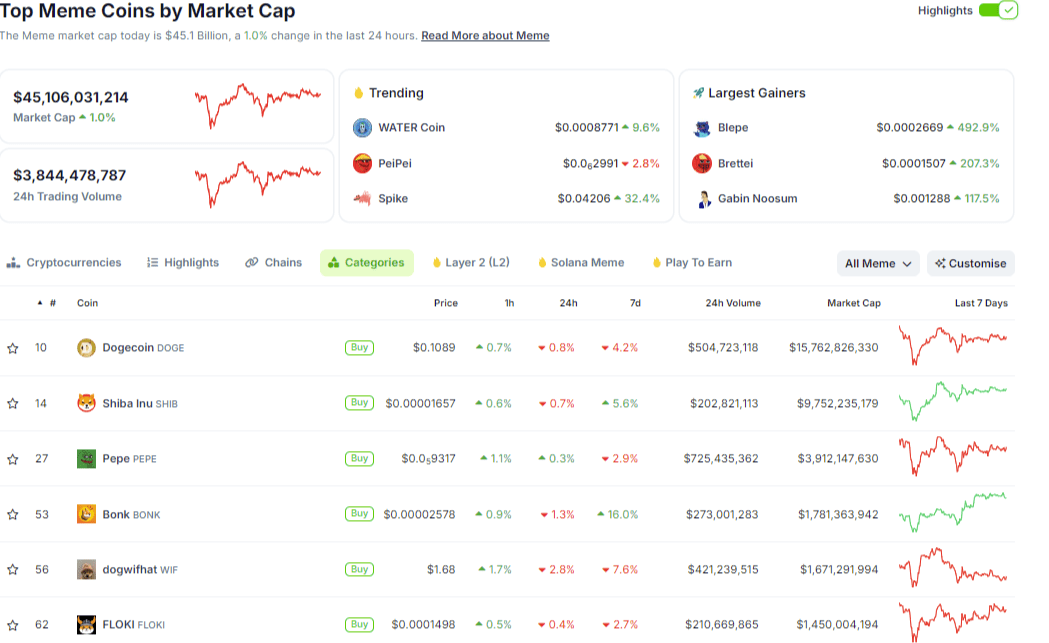Image resolution: width=1049 pixels, height=643 pixels.
Task: Open the dogwifhat WIF coin name
Action: (140, 569)
